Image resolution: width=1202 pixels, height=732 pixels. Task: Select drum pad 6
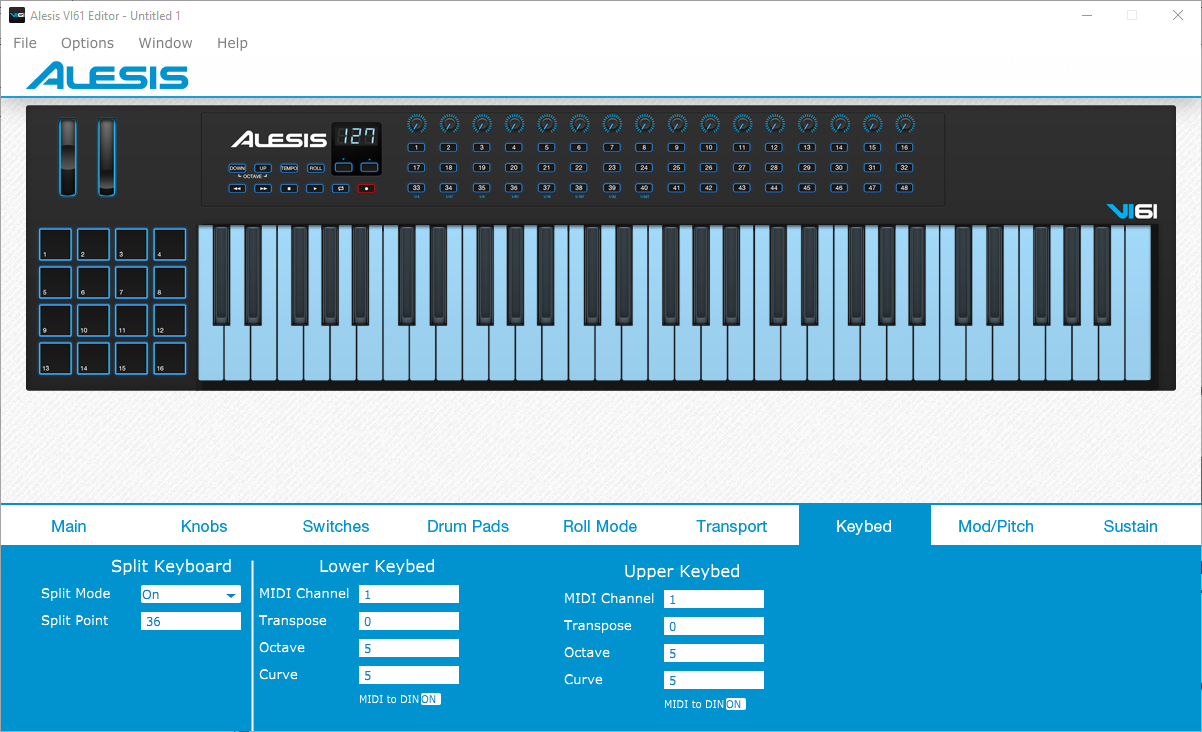tap(94, 283)
